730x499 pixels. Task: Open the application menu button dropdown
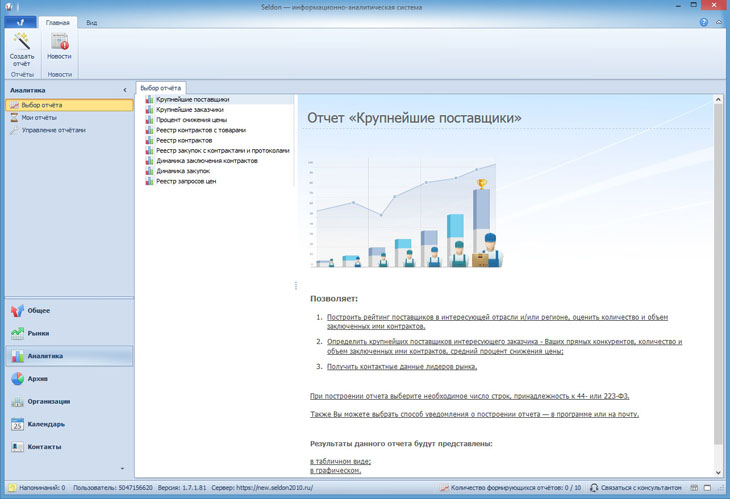point(19,21)
